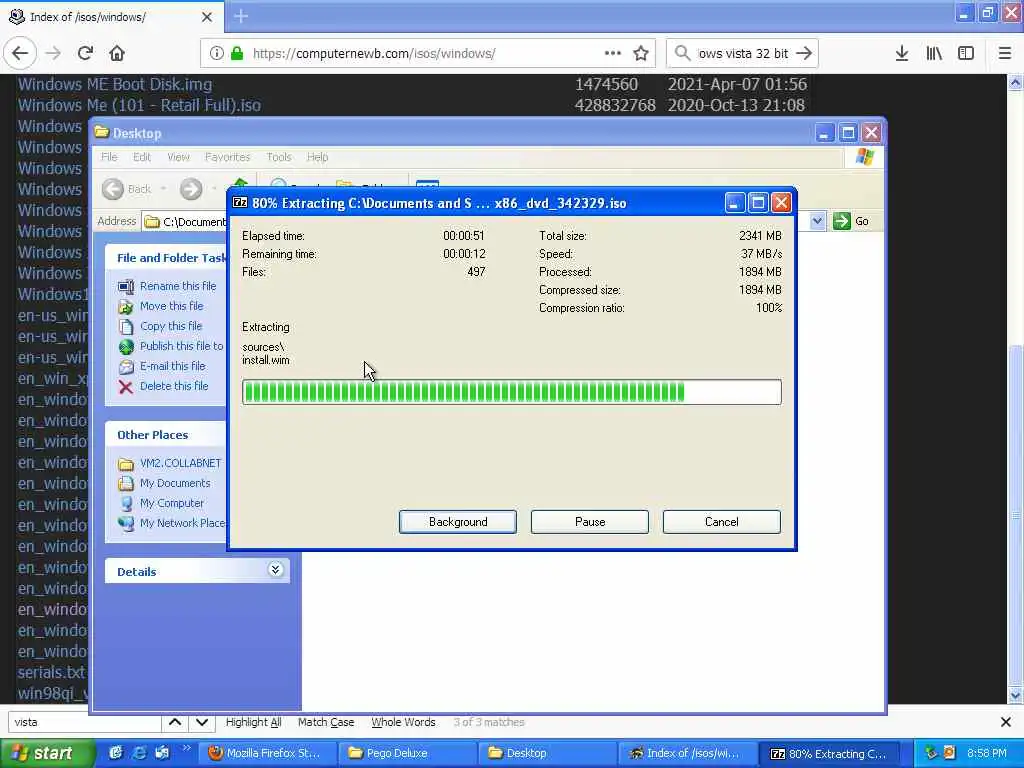Viewport: 1024px width, 768px height.
Task: Toggle Highlight All in find bar
Action: coord(253,722)
